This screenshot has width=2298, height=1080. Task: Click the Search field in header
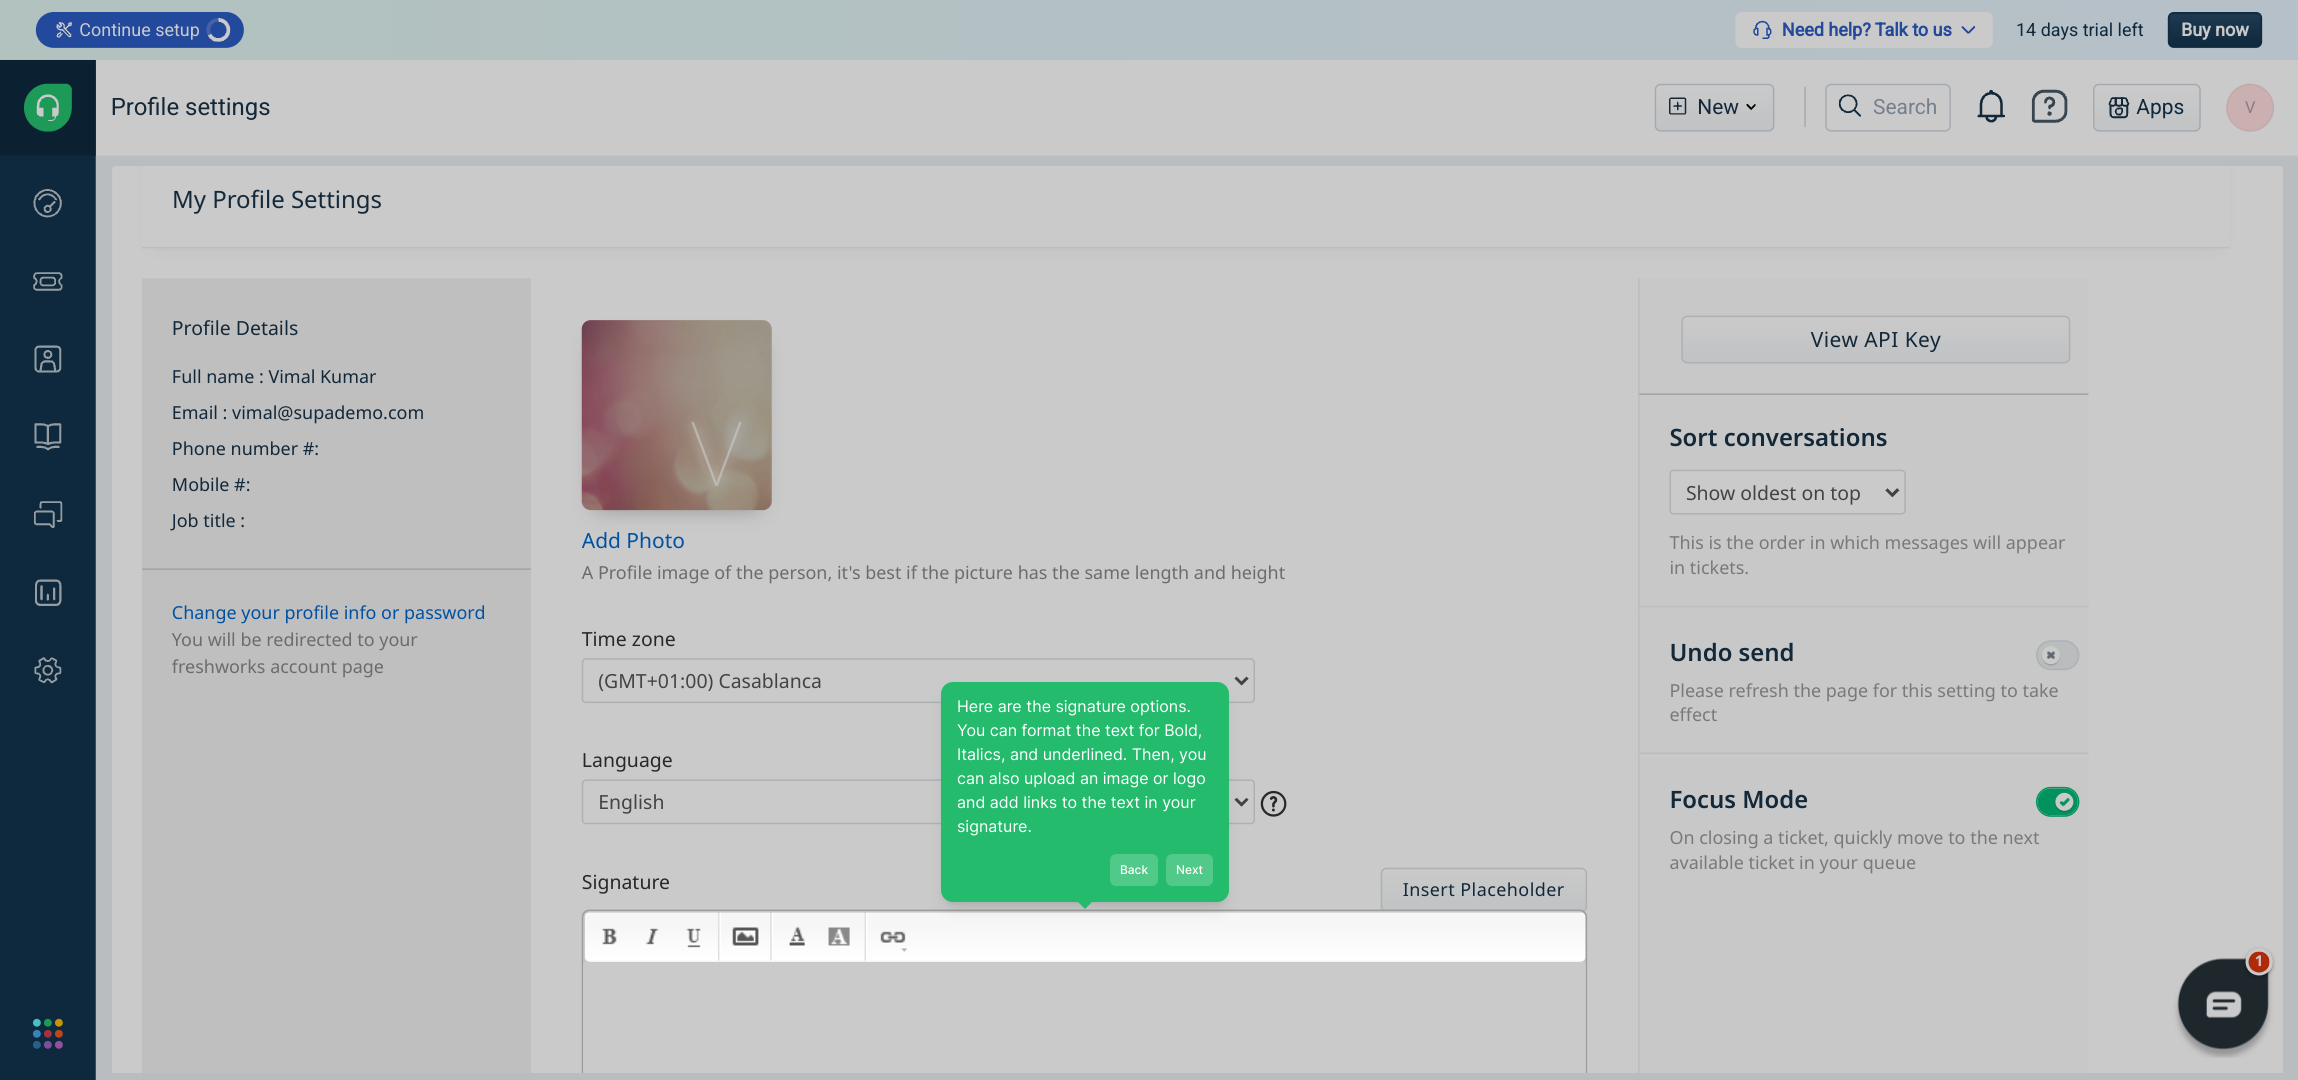1888,107
